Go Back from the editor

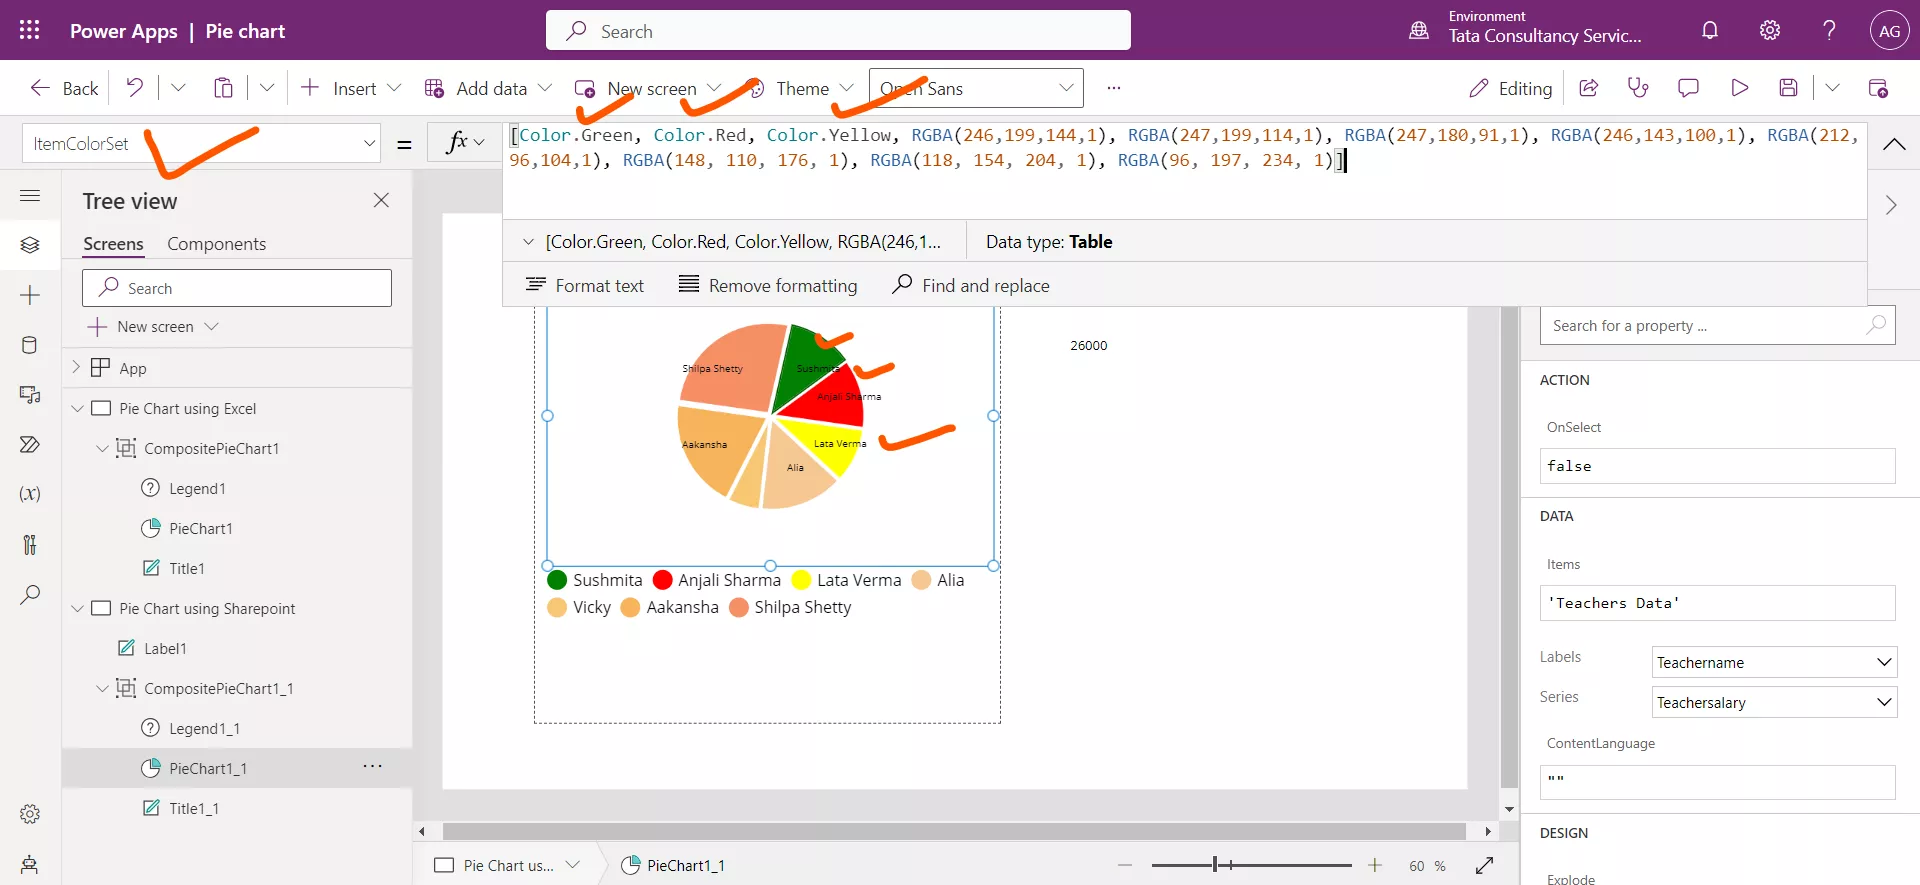pyautogui.click(x=64, y=88)
